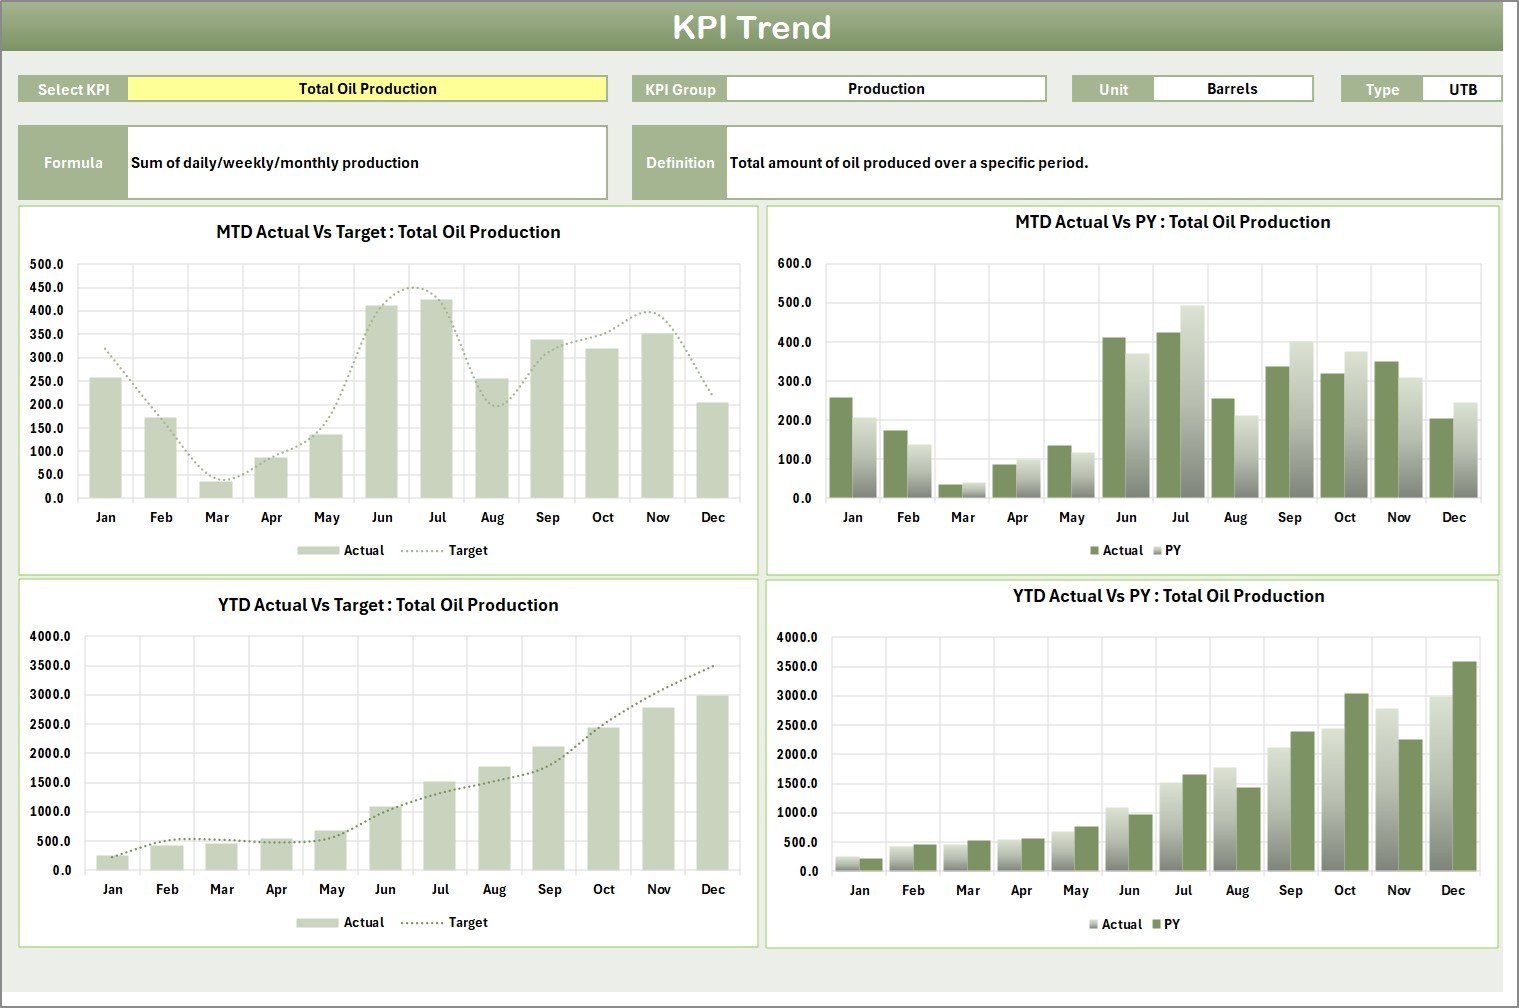Screen dimensions: 1519x1008
Task: Select the Jan axis label in MTD Actual Vs PY chart
Action: [852, 517]
